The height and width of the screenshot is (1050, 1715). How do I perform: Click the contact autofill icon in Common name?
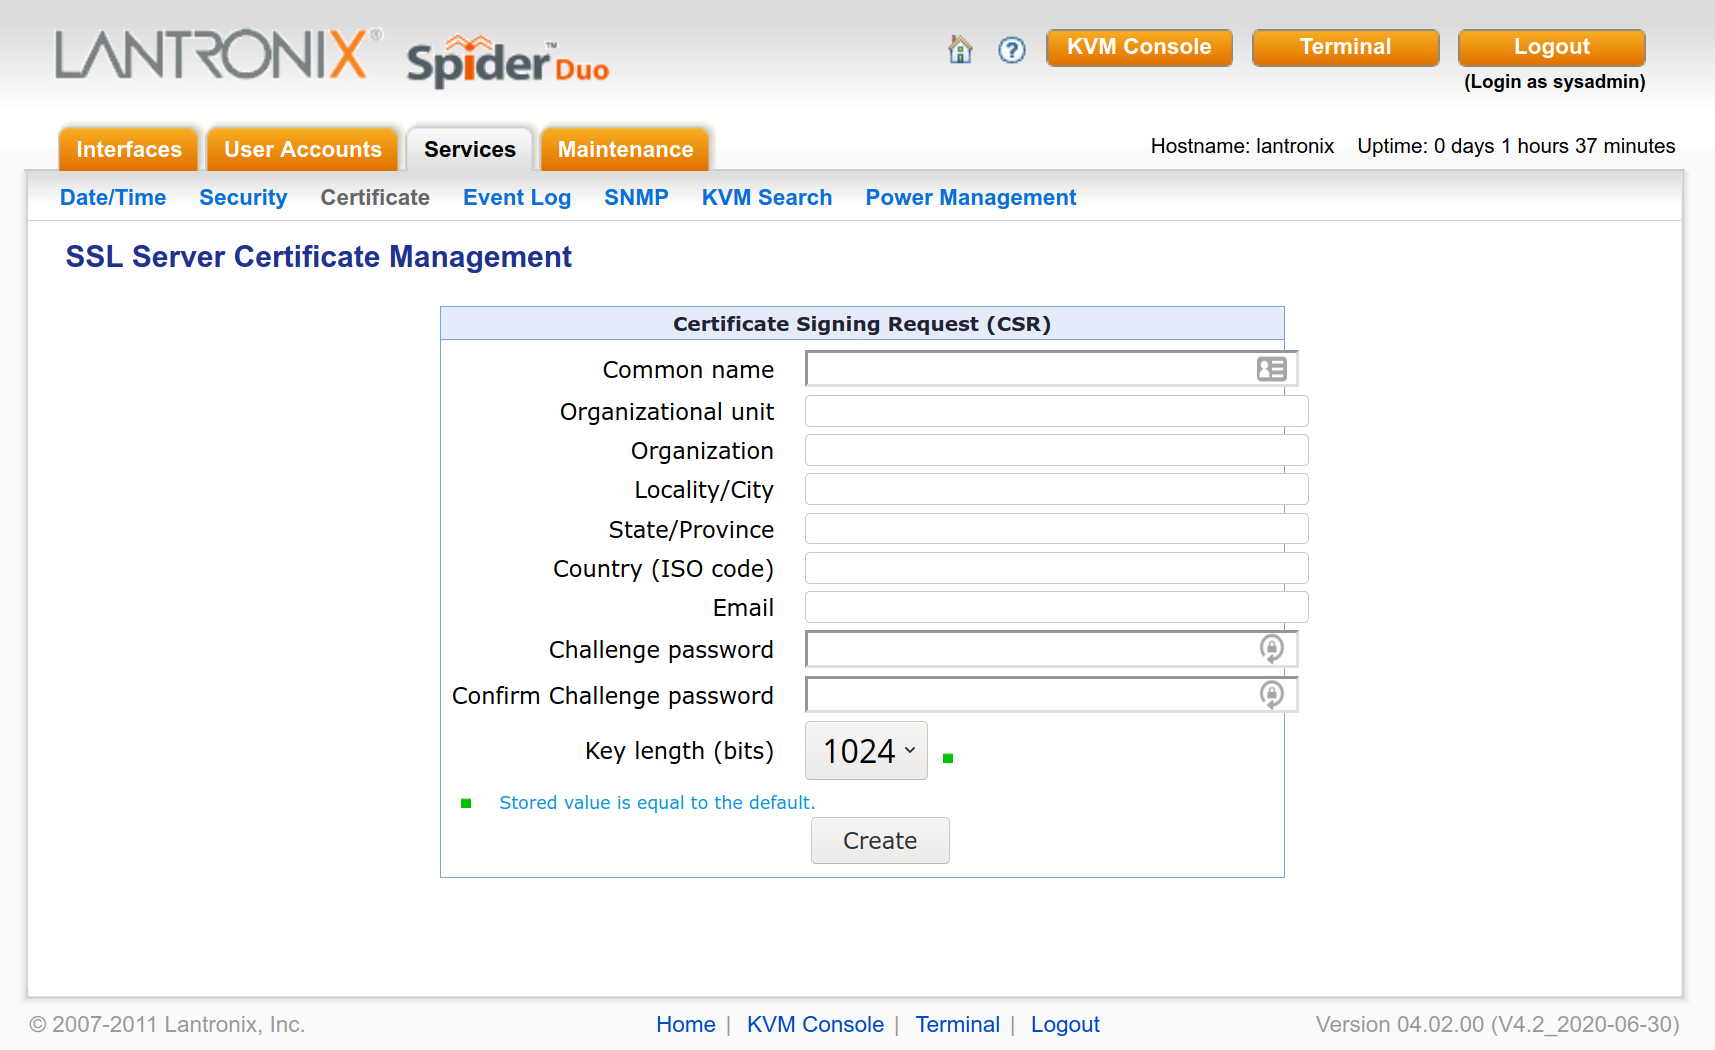pos(1271,369)
